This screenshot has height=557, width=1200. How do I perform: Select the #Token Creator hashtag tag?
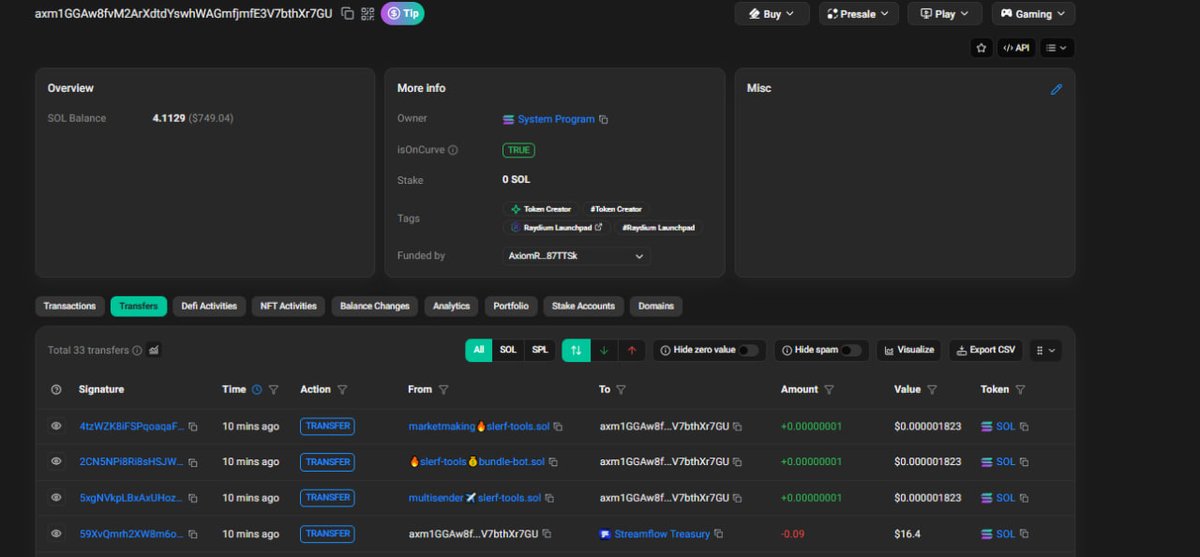tap(616, 209)
